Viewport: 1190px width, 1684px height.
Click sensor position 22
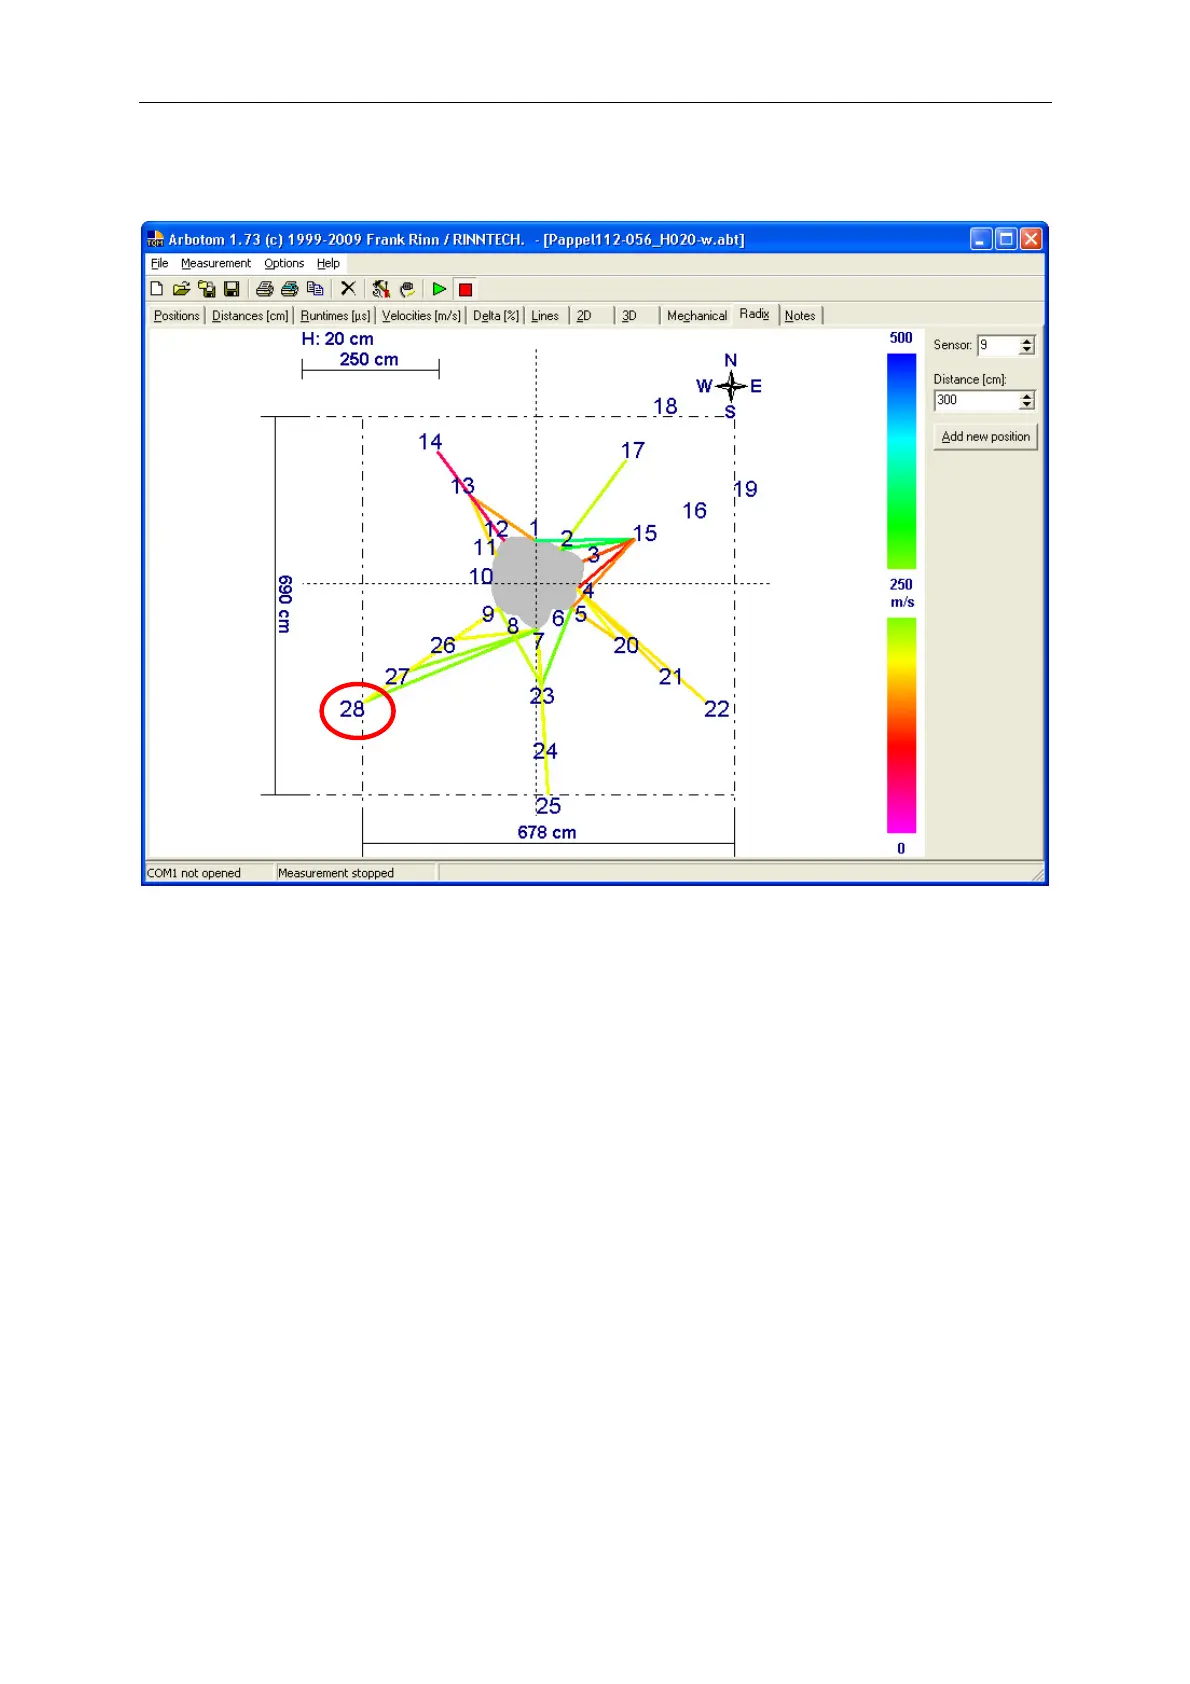(717, 709)
